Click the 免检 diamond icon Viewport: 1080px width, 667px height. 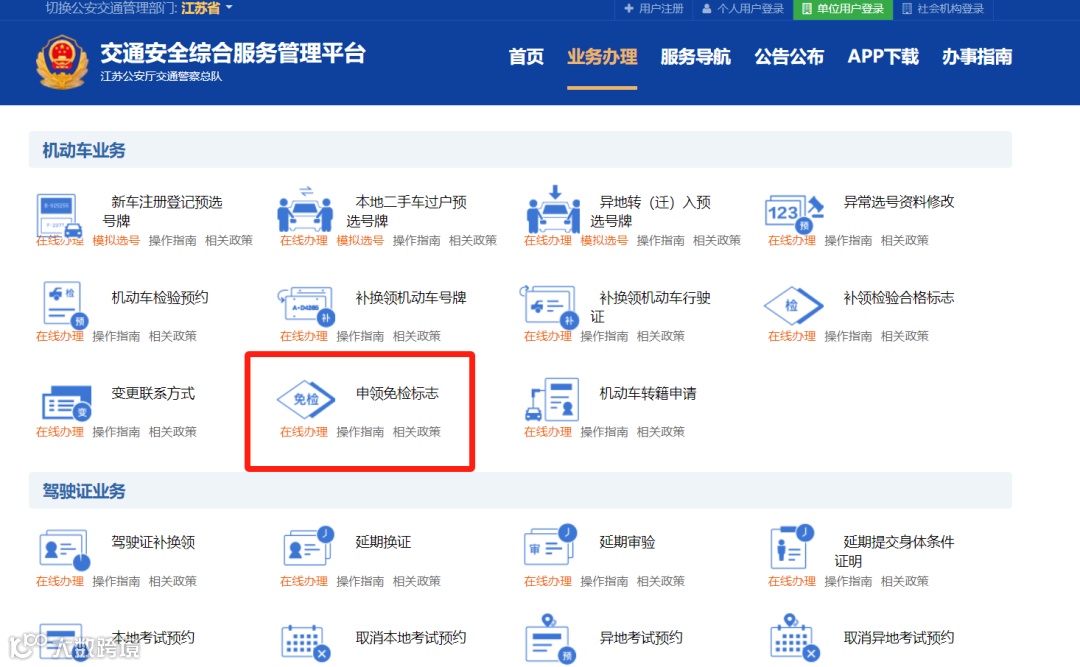coord(306,399)
